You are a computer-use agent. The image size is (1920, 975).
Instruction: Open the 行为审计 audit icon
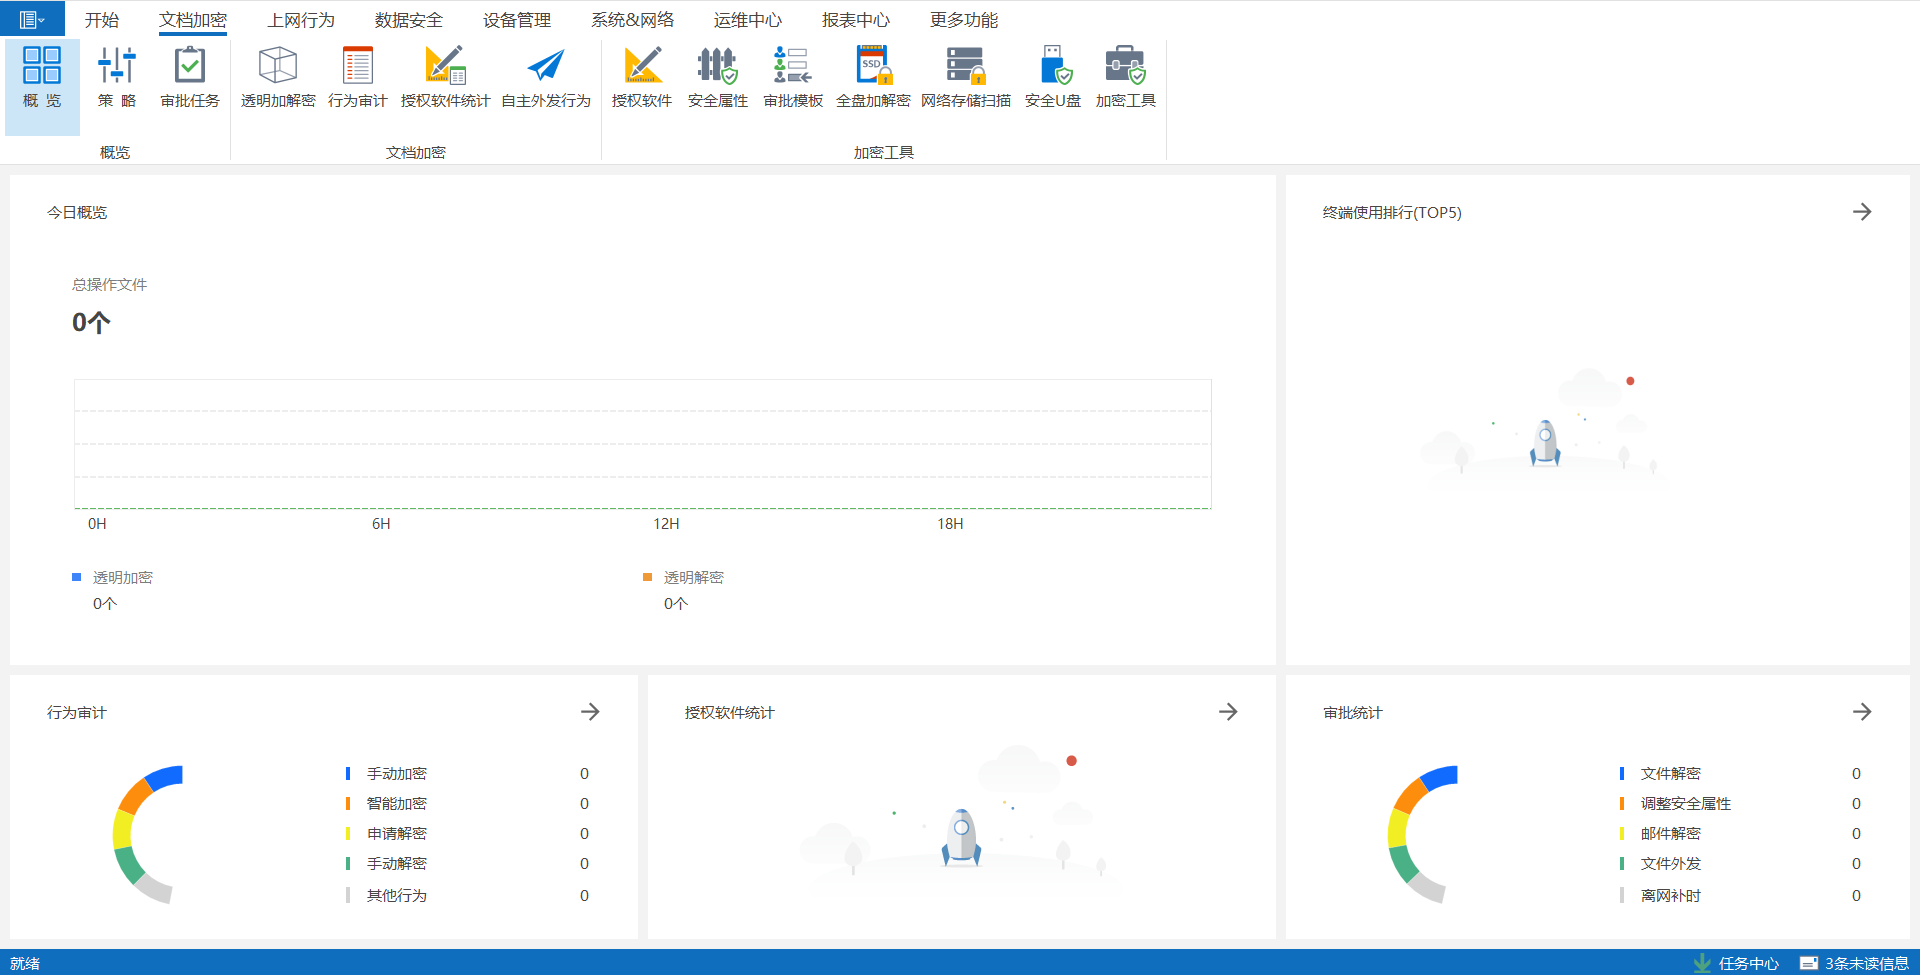[x=358, y=66]
